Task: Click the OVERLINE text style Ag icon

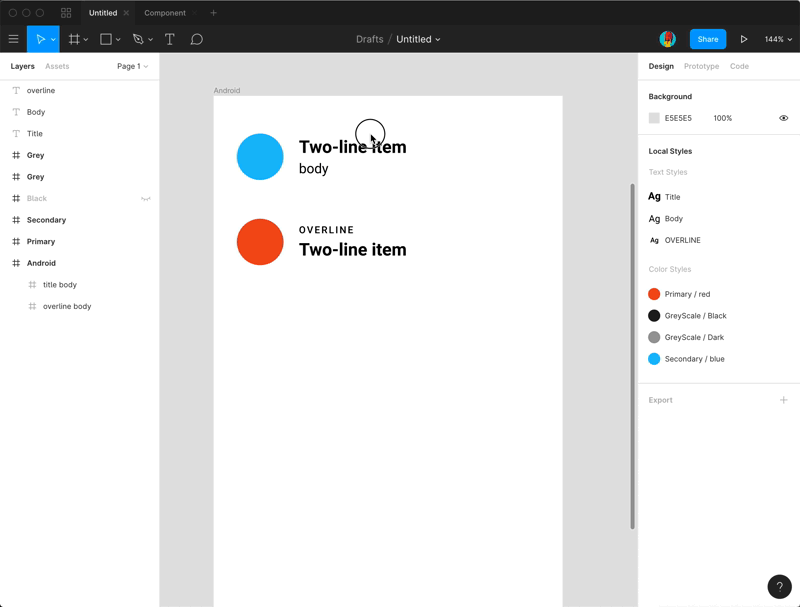Action: [x=654, y=240]
